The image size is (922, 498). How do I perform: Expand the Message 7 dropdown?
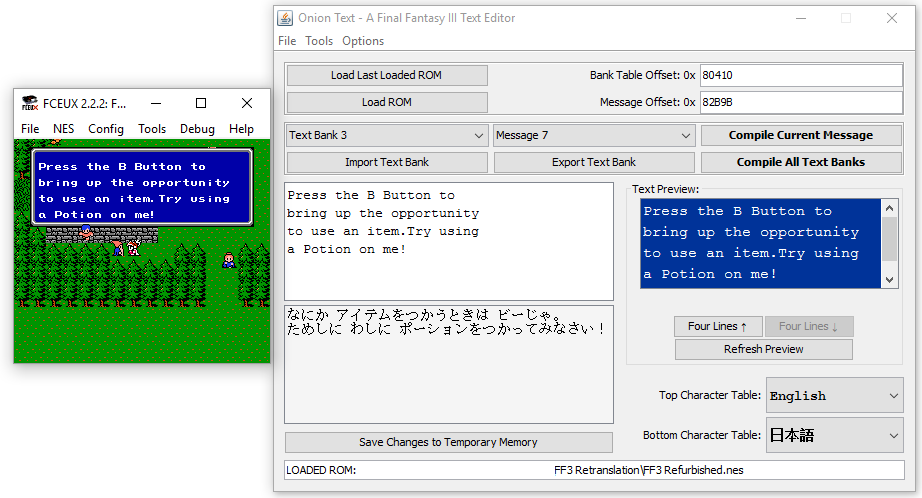coord(594,135)
